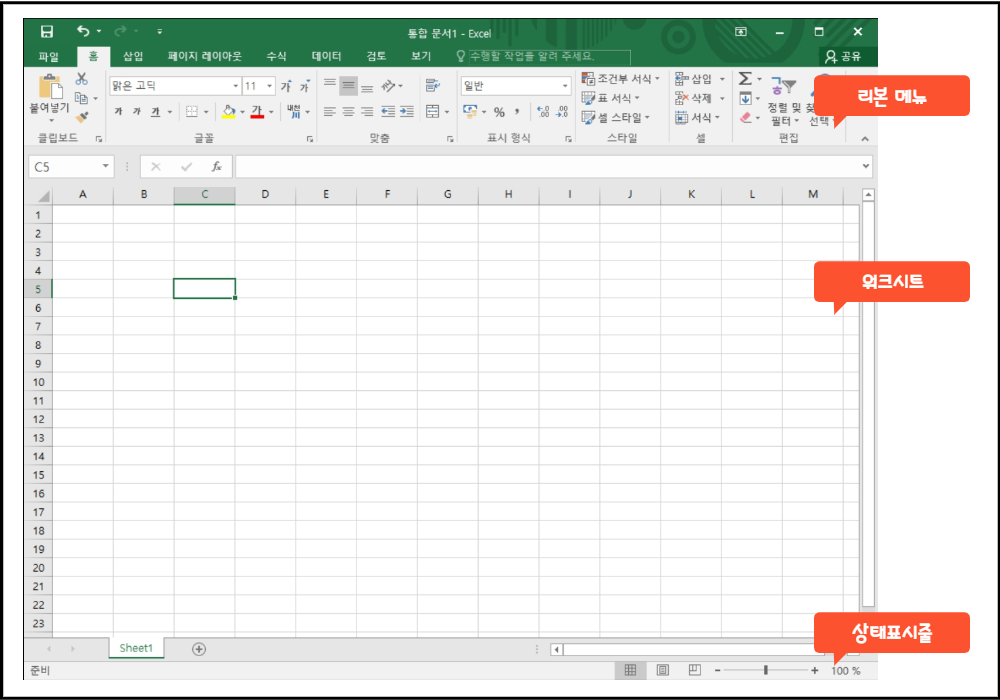Click the 붙여넣기 paste button
The image size is (1000, 700).
(50, 96)
